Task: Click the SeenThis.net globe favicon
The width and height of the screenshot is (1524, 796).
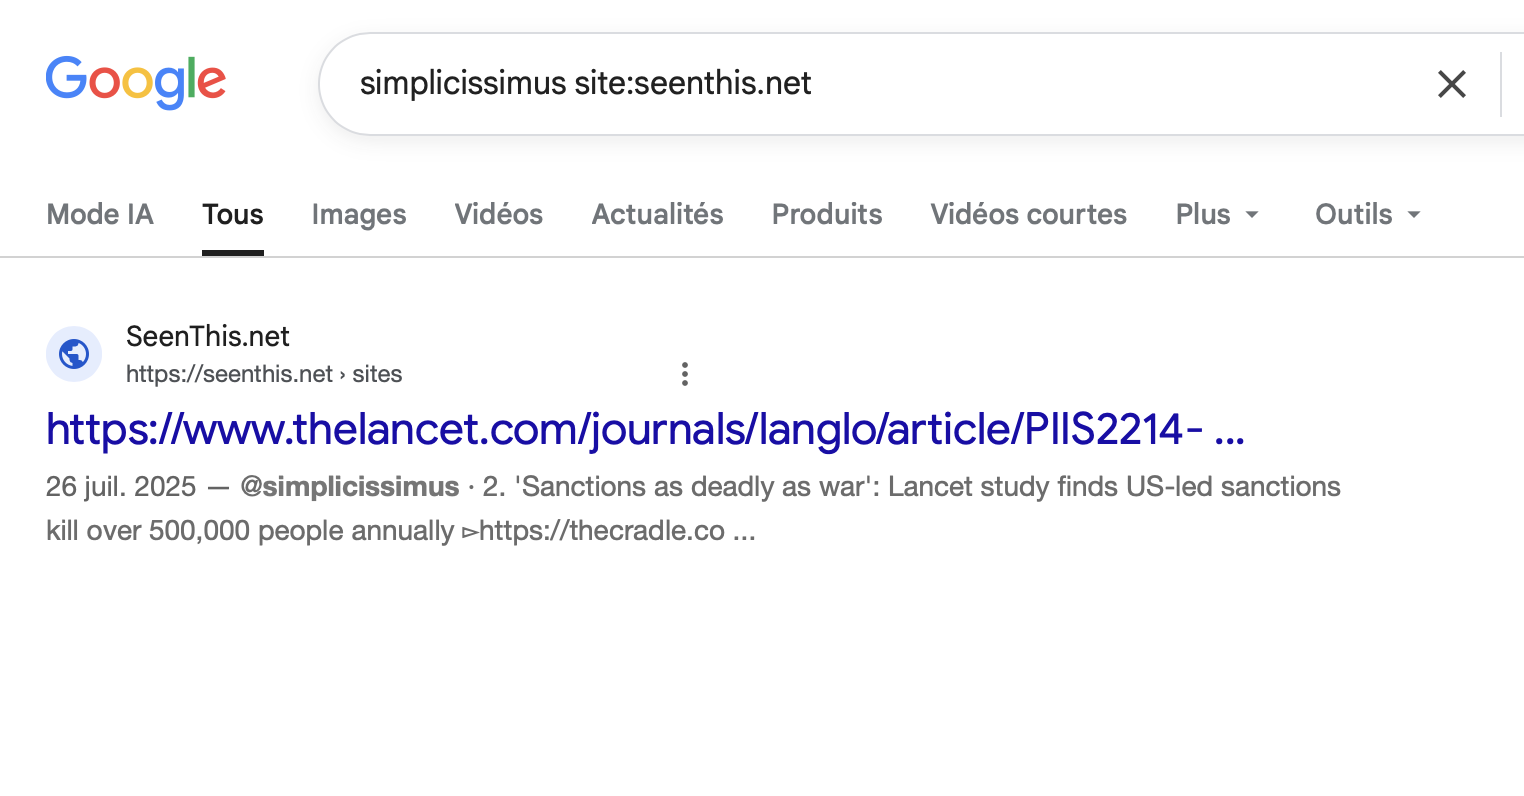Action: tap(74, 354)
